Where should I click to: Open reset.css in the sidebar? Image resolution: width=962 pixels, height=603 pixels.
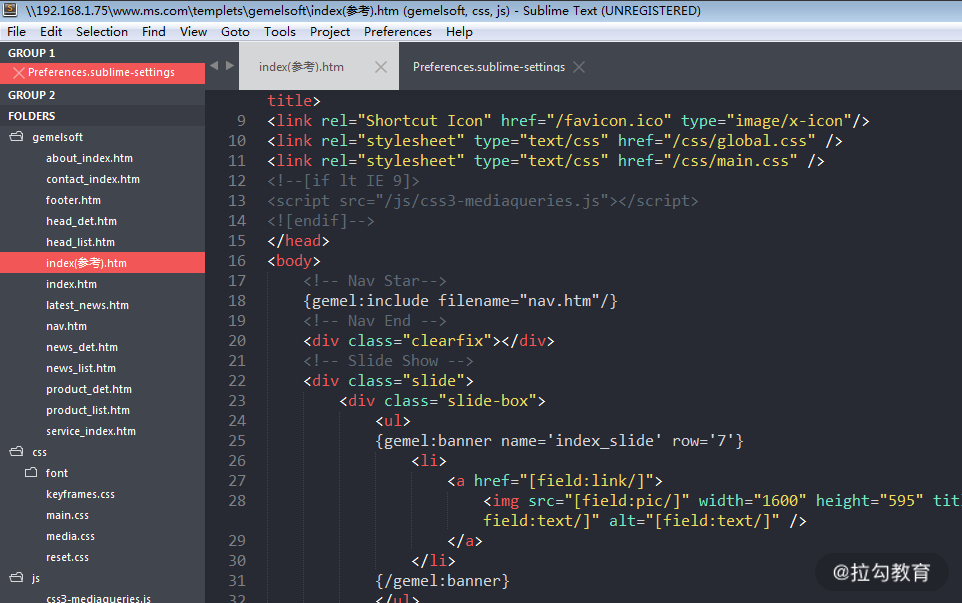pos(67,557)
